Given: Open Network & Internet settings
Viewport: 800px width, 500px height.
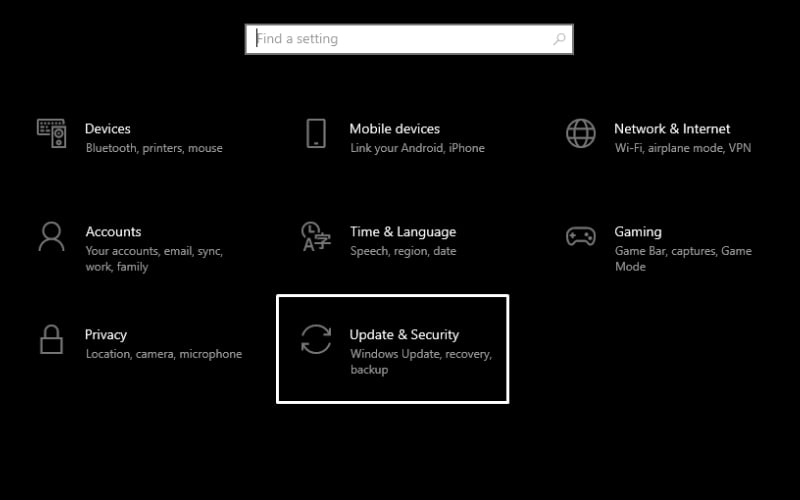Looking at the screenshot, I should (x=672, y=129).
